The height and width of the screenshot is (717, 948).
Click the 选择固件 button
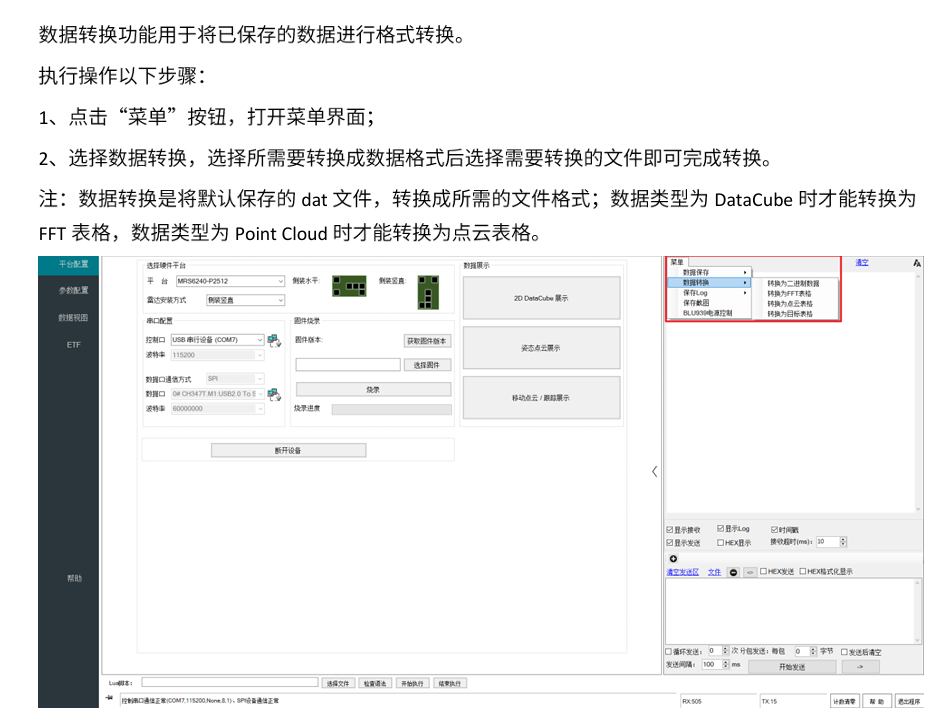(x=427, y=365)
